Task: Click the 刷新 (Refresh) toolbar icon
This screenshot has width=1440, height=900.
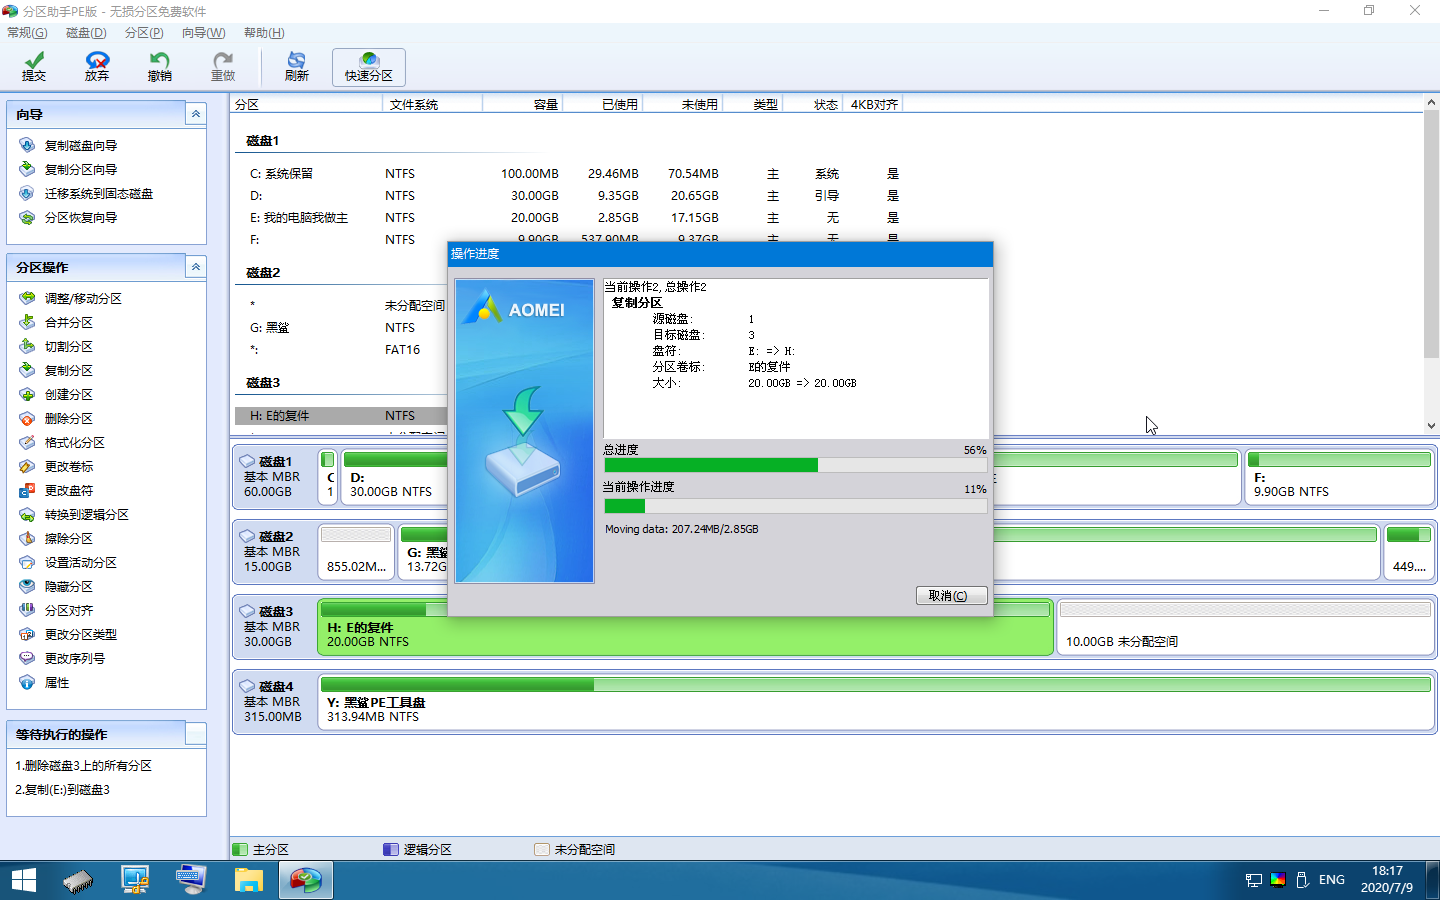Action: [x=297, y=67]
